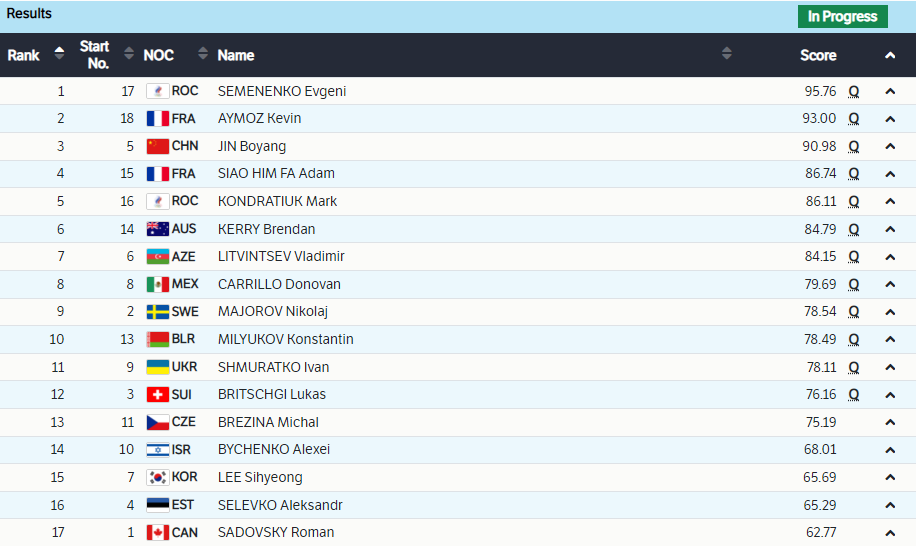Viewport: 916px width, 546px height.
Task: Sort by Start No. column arrows
Action: click(x=128, y=54)
